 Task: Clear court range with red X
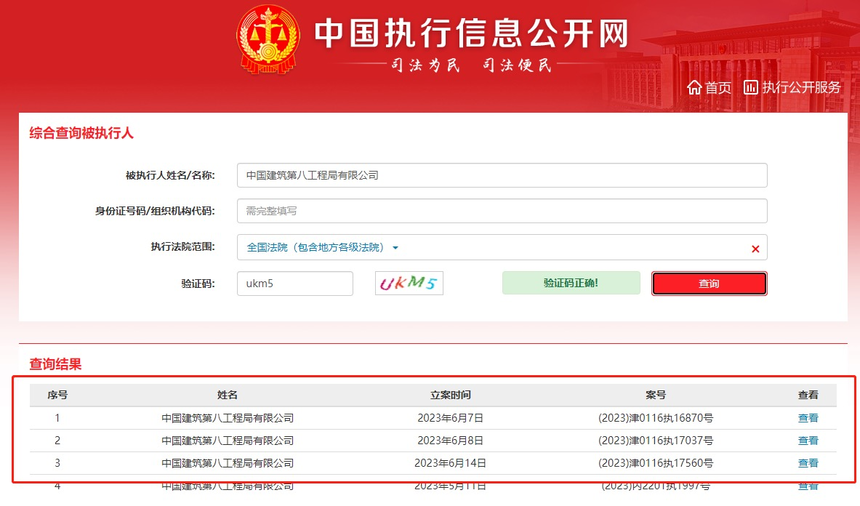tap(755, 249)
